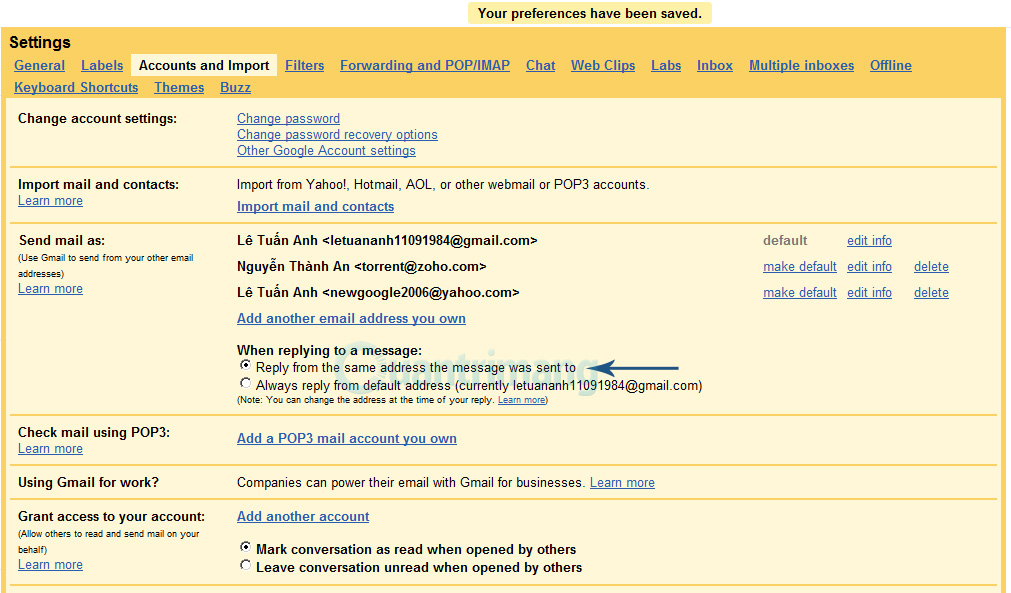1011x593 pixels.
Task: Switch to the General settings tab
Action: (x=39, y=65)
